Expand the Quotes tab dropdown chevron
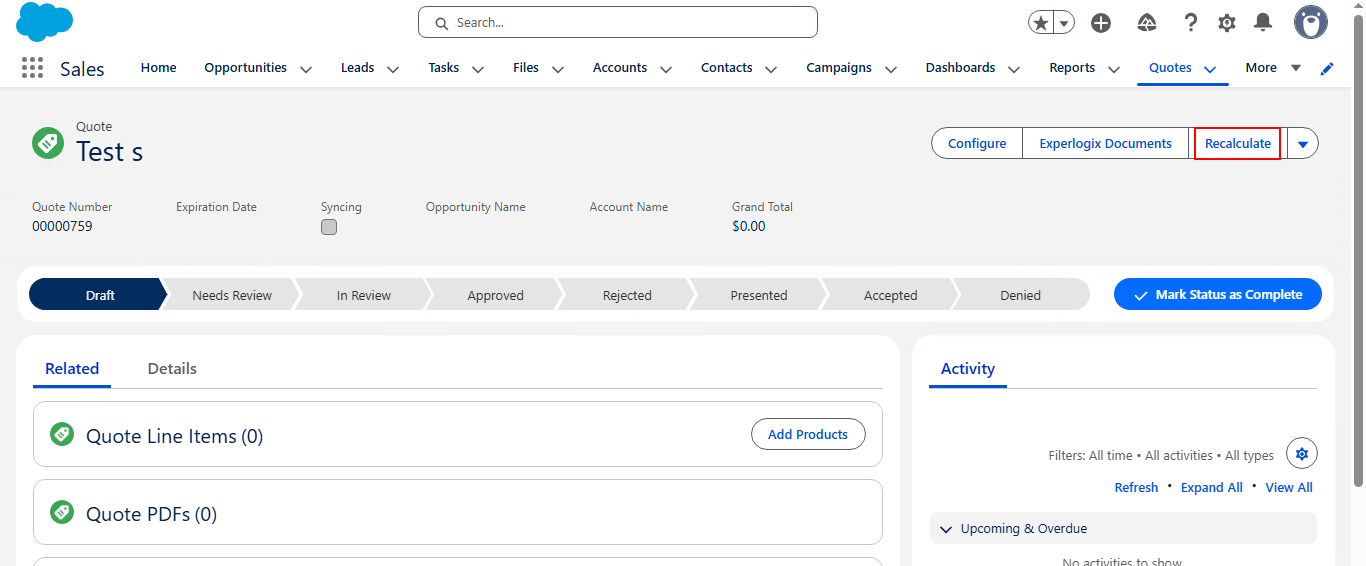The image size is (1366, 566). [1210, 69]
